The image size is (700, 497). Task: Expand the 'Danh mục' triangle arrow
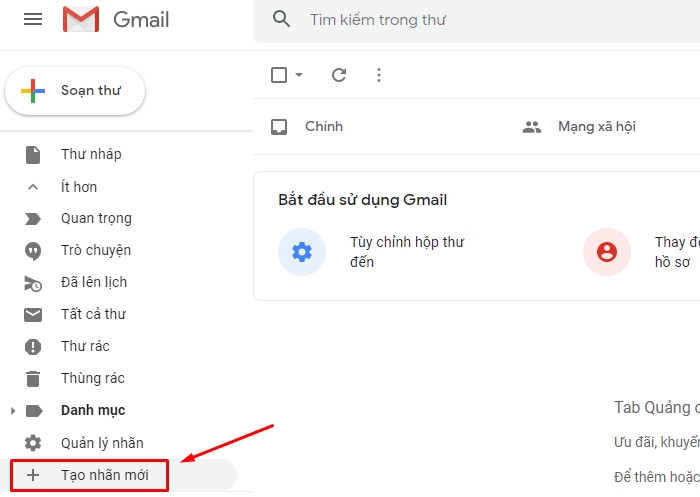[x=12, y=410]
